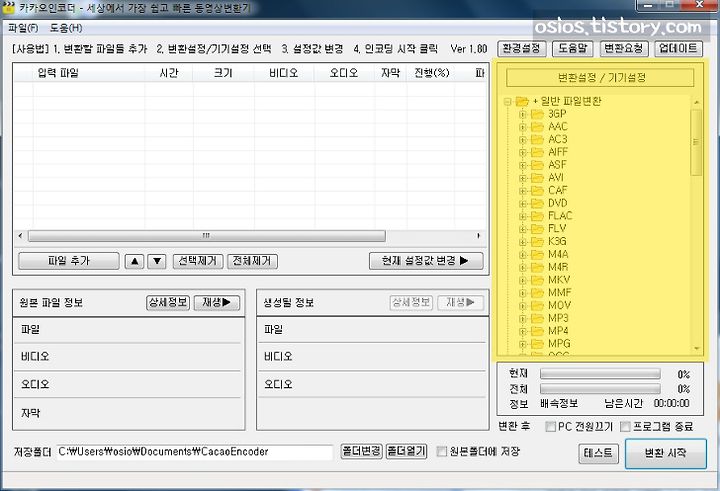Select the MPG folder icon
Image resolution: width=720 pixels, height=491 pixels.
(x=537, y=344)
